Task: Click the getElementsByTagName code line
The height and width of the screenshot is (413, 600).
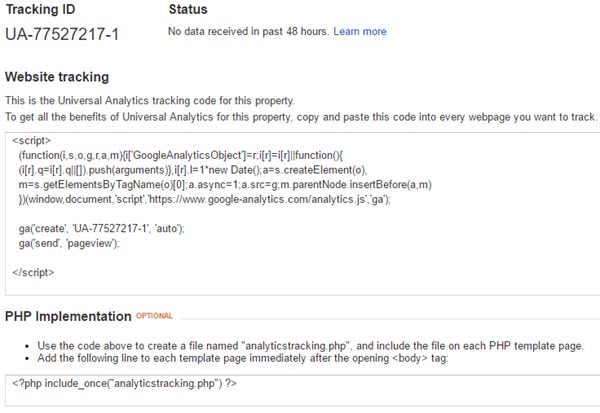Action: pos(225,185)
